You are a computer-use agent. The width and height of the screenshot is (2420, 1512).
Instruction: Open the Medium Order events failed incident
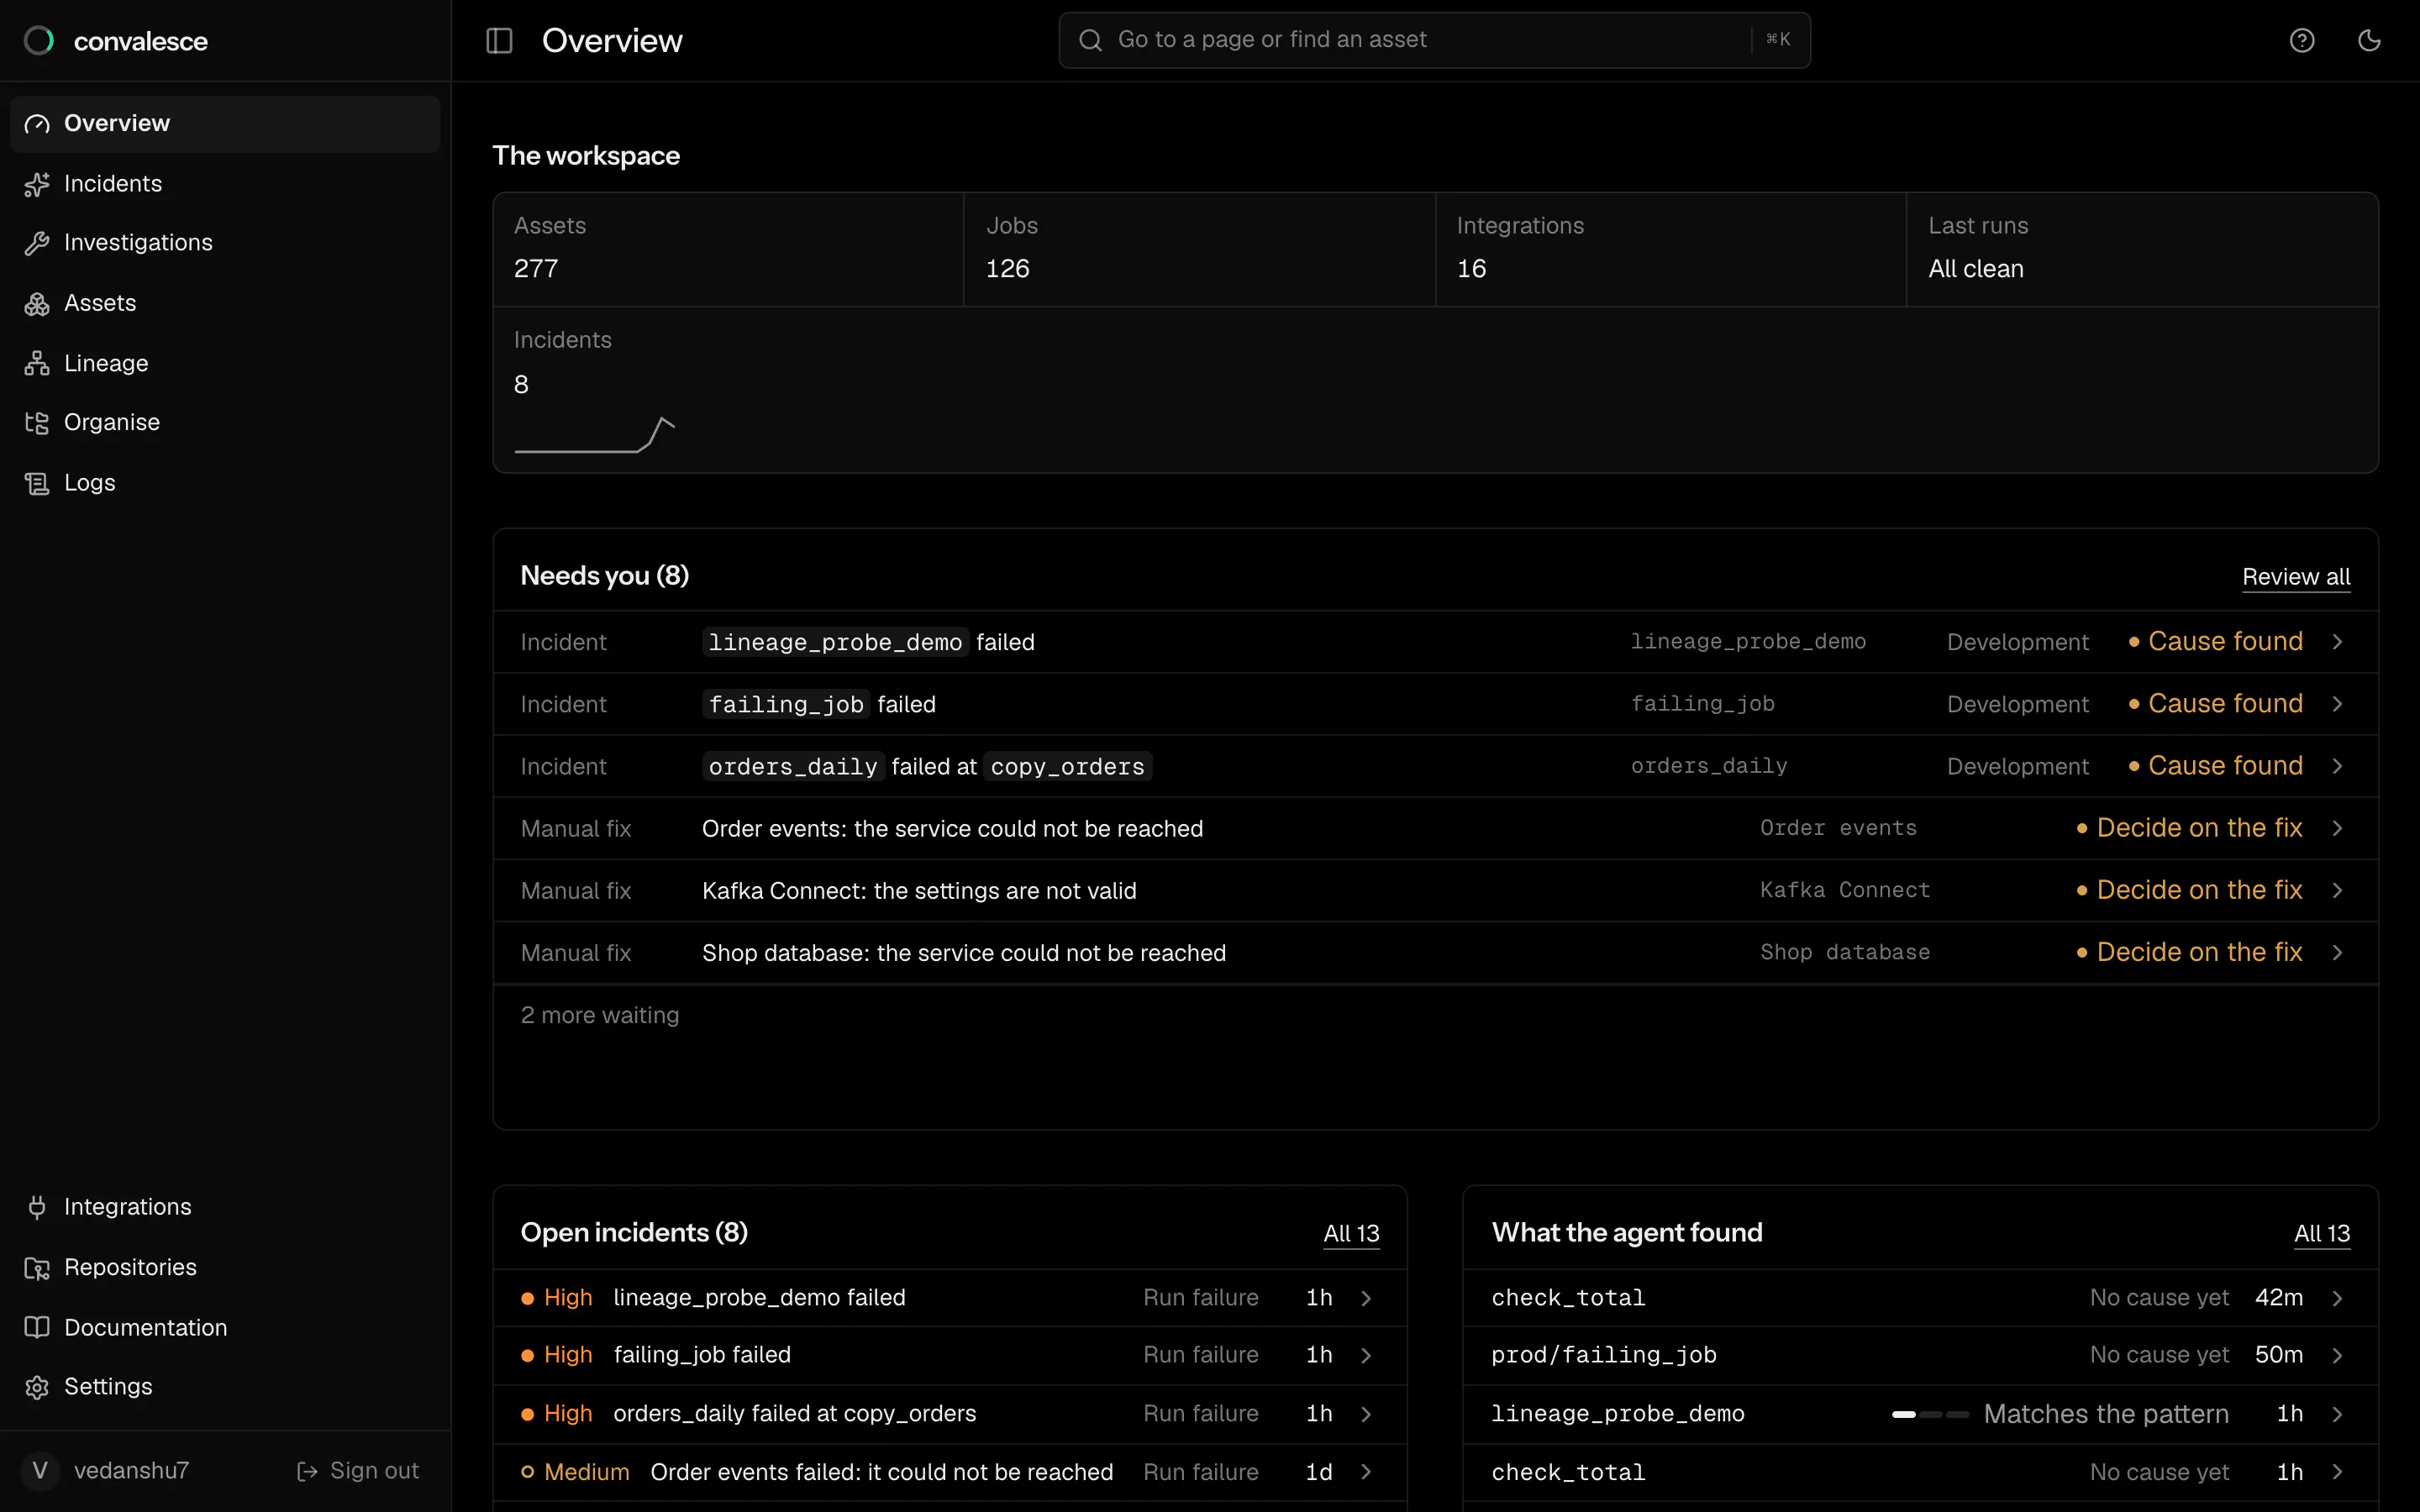coord(950,1472)
